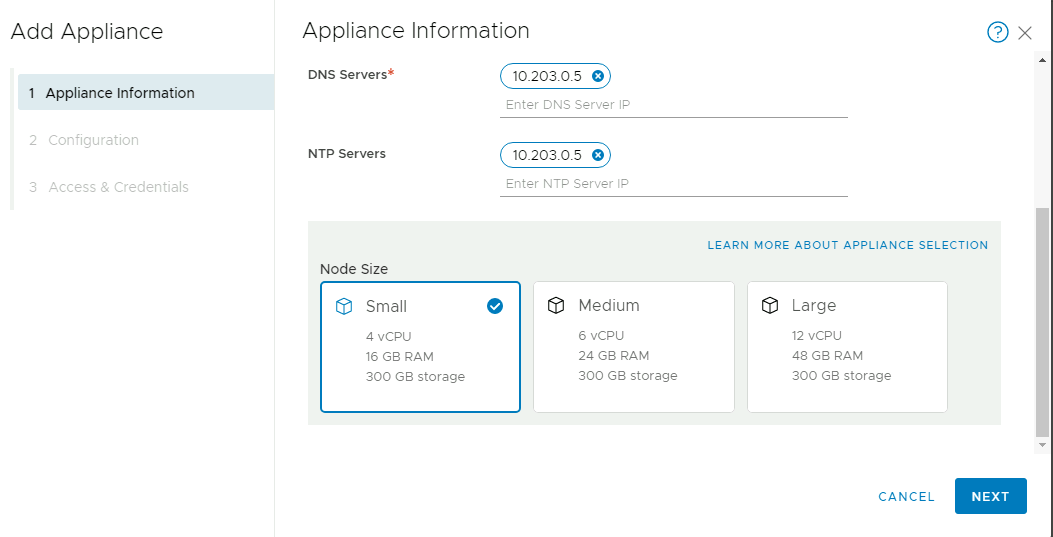Click the Enter DNS Server IP field
This screenshot has height=537, width=1053.
click(x=673, y=105)
